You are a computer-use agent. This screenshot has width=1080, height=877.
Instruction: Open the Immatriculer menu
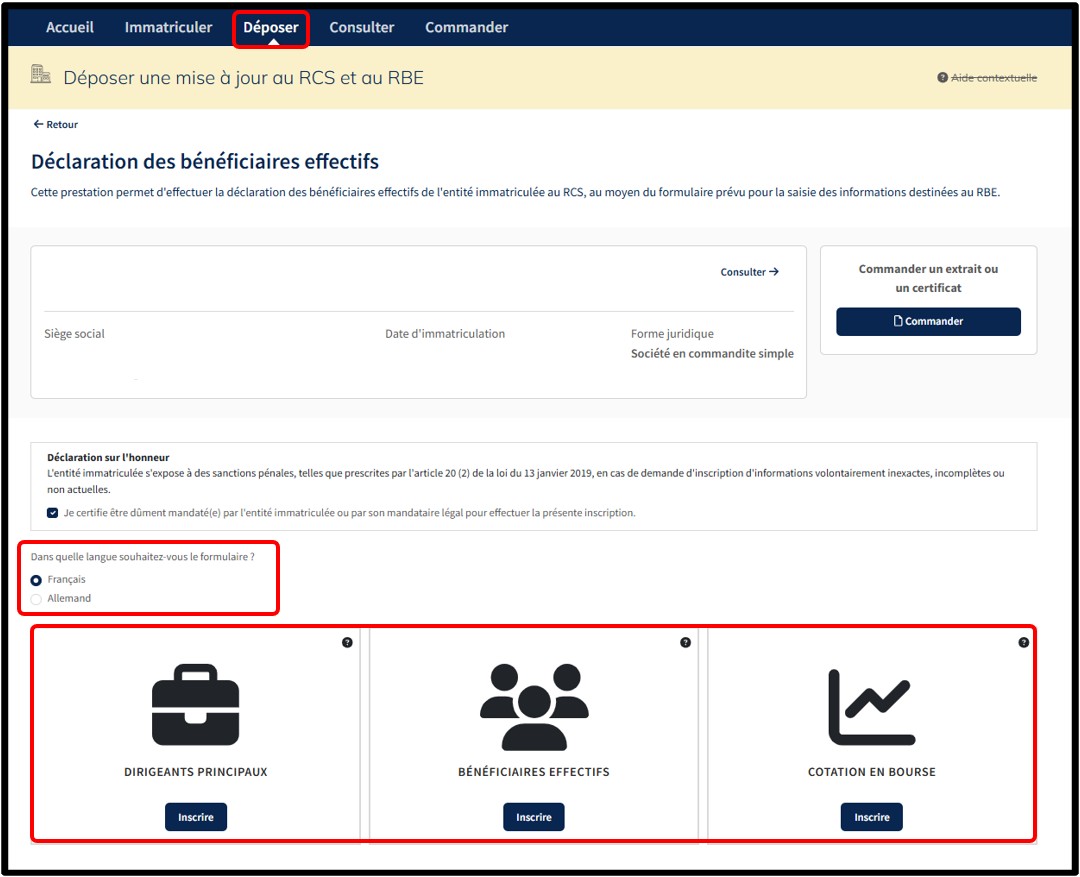click(x=168, y=27)
